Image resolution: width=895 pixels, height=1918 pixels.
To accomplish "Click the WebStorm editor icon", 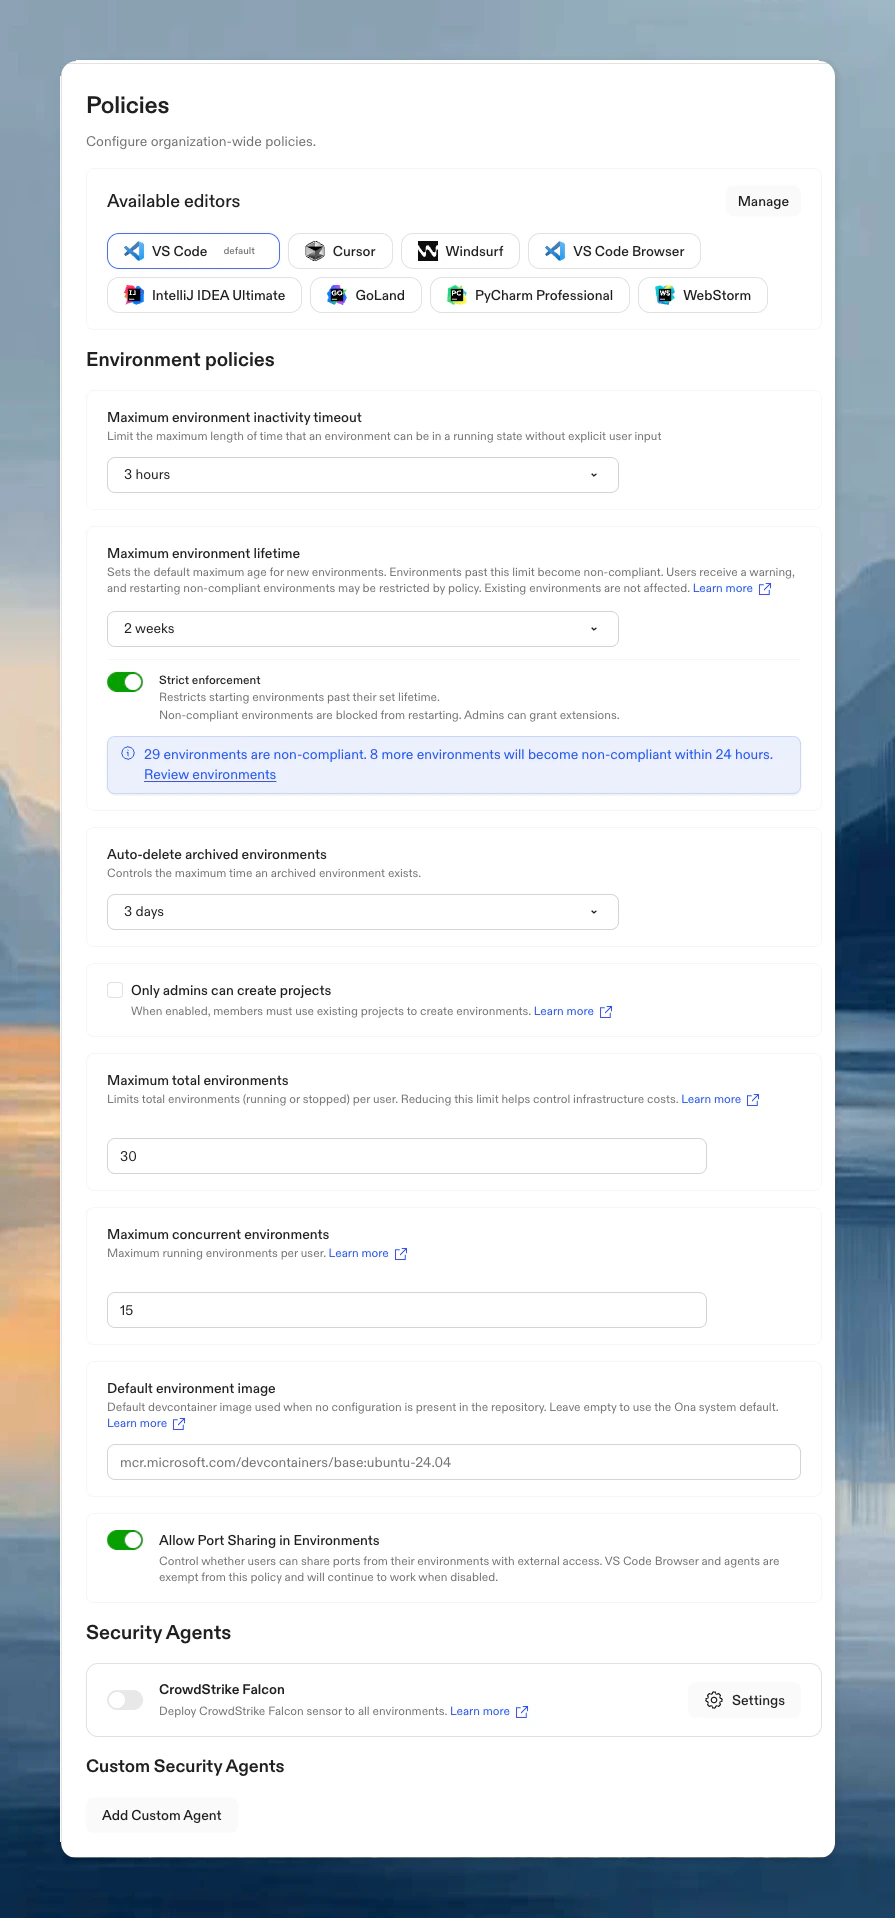I will 665,295.
